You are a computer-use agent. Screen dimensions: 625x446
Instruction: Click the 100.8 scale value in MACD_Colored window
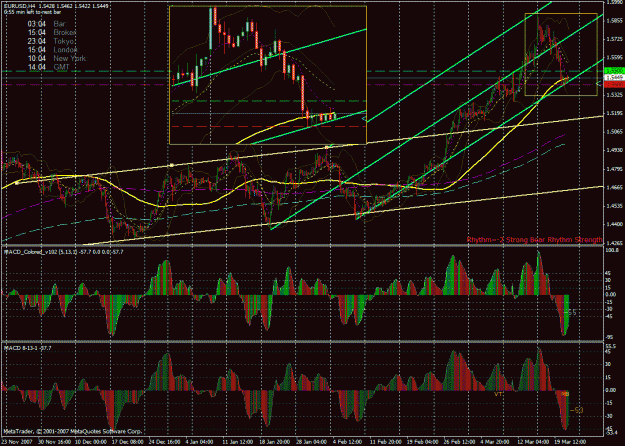point(613,250)
